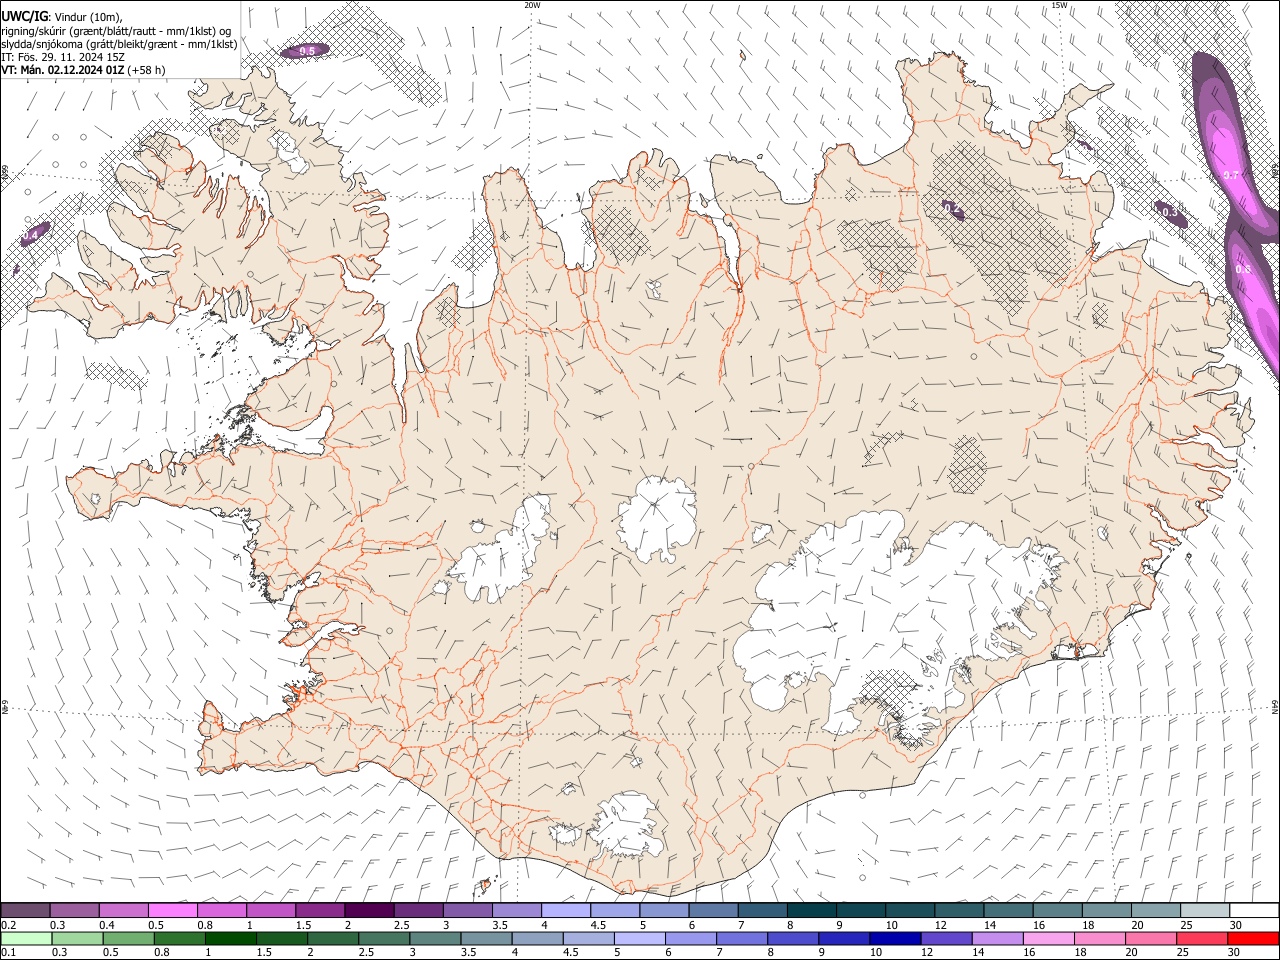Pick the pink 18–20 lower legend swatch
The width and height of the screenshot is (1280, 960).
click(1101, 938)
